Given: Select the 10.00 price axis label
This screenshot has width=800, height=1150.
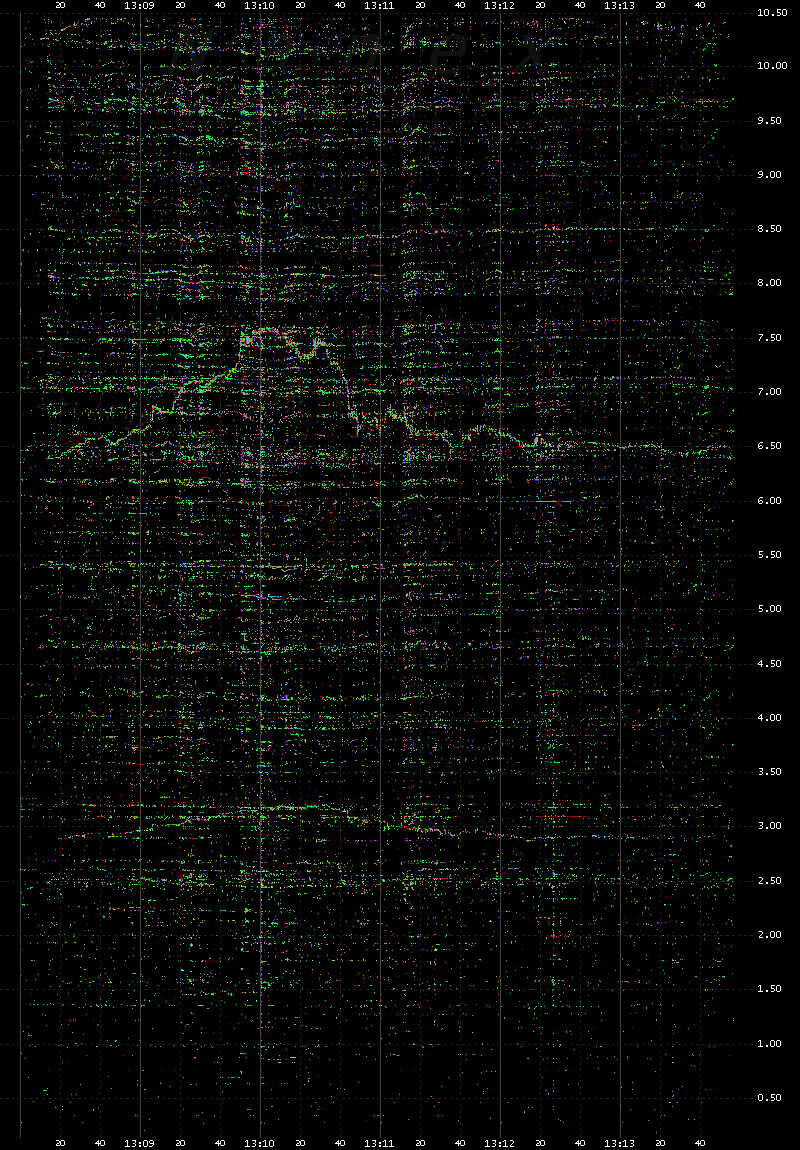Looking at the screenshot, I should [x=773, y=66].
